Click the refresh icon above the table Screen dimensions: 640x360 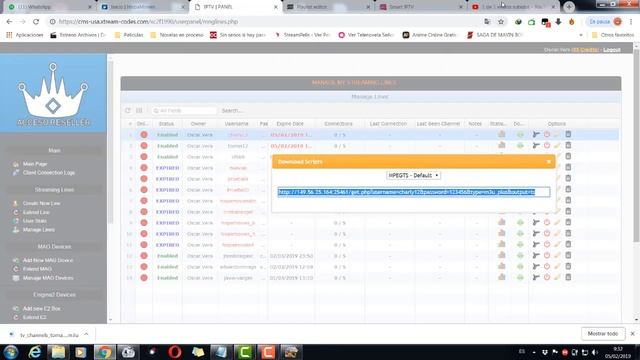[128, 111]
